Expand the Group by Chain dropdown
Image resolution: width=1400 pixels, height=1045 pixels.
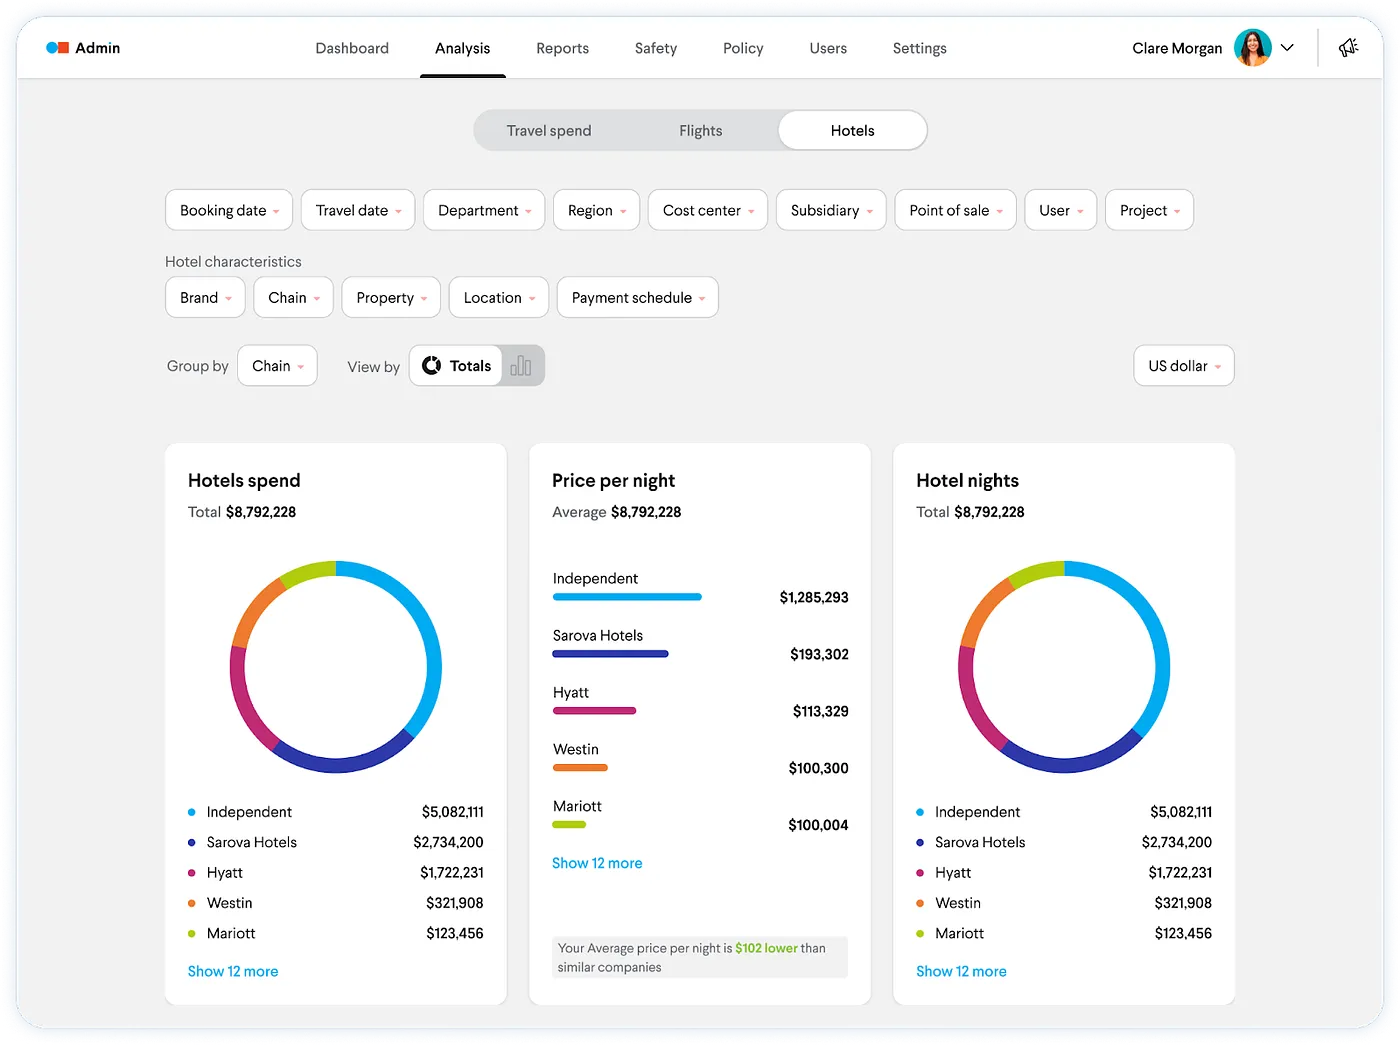pyautogui.click(x=277, y=366)
